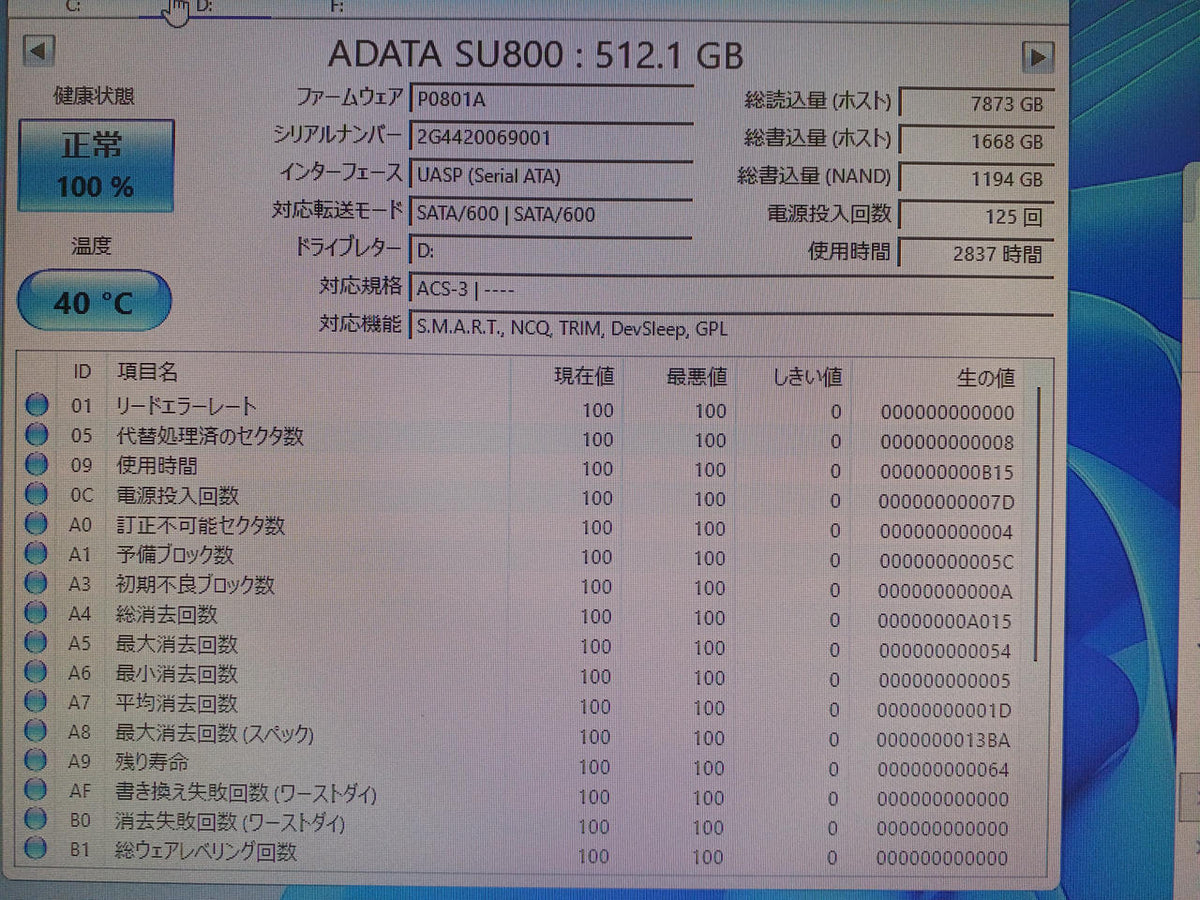
Task: Click the ID column header
Action: [x=82, y=372]
